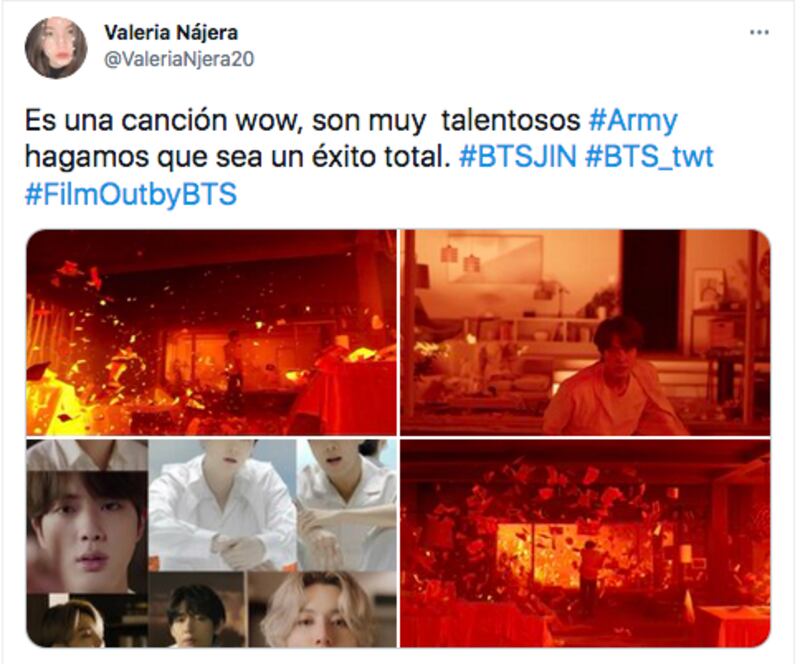Open the Valeria Nájera display name link
800x664 pixels.
[x=171, y=33]
